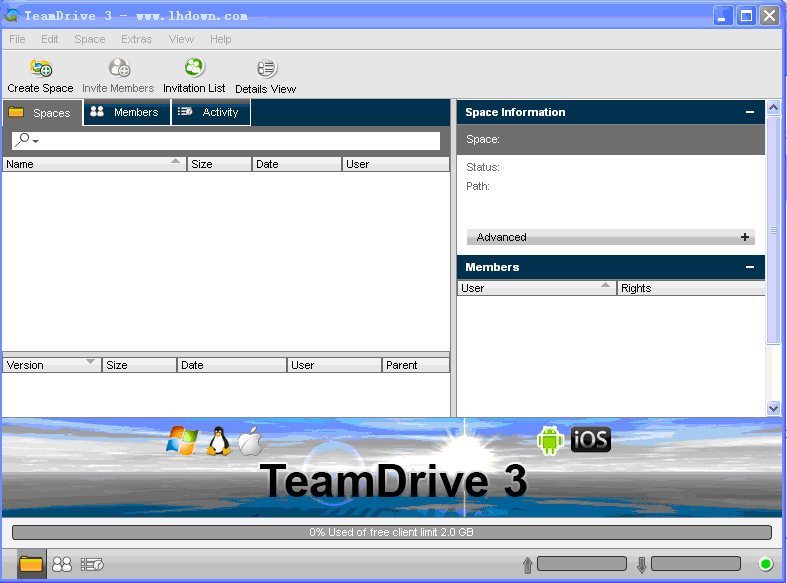The width and height of the screenshot is (787, 583).
Task: Click the Apple logo in banner
Action: (x=250, y=441)
